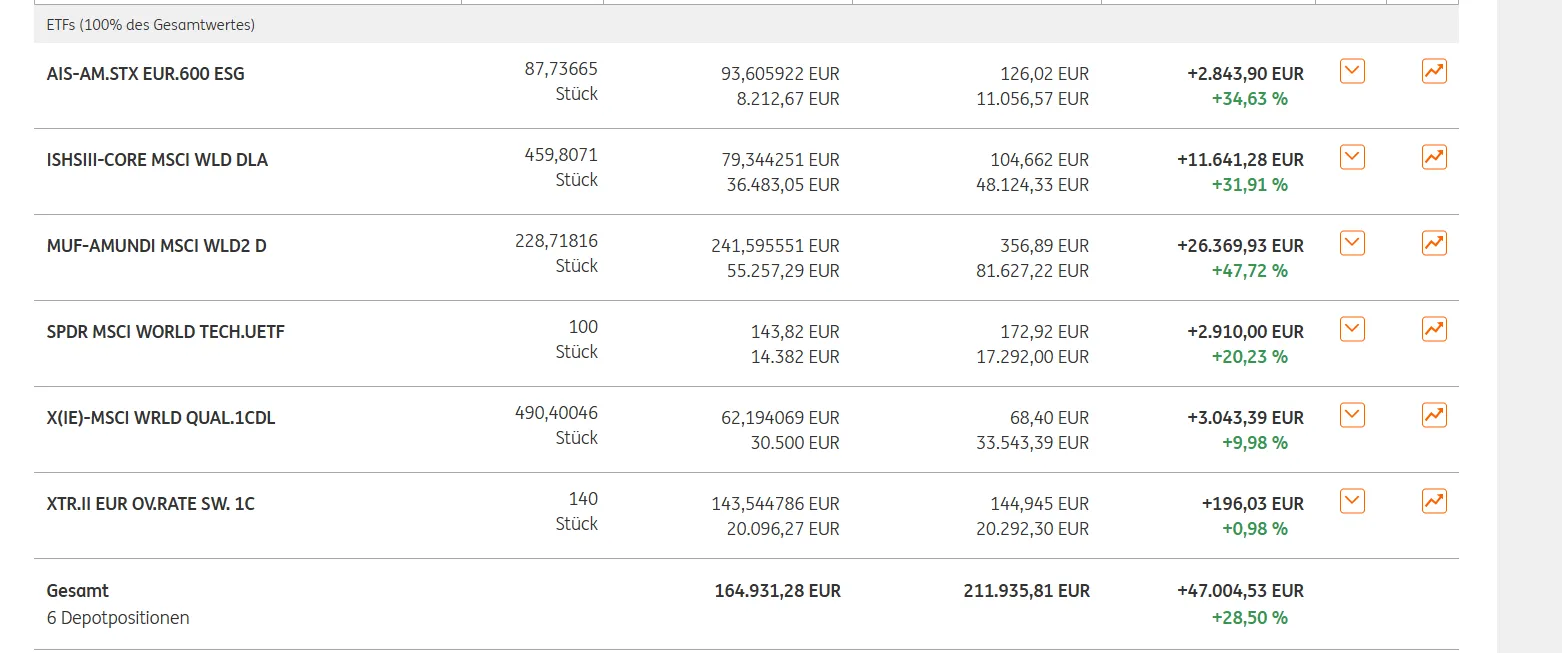This screenshot has width=1562, height=653.
Task: Expand dropdown arrow for MUF-AMUNDI MSCI WLD2 D
Action: pyautogui.click(x=1352, y=243)
